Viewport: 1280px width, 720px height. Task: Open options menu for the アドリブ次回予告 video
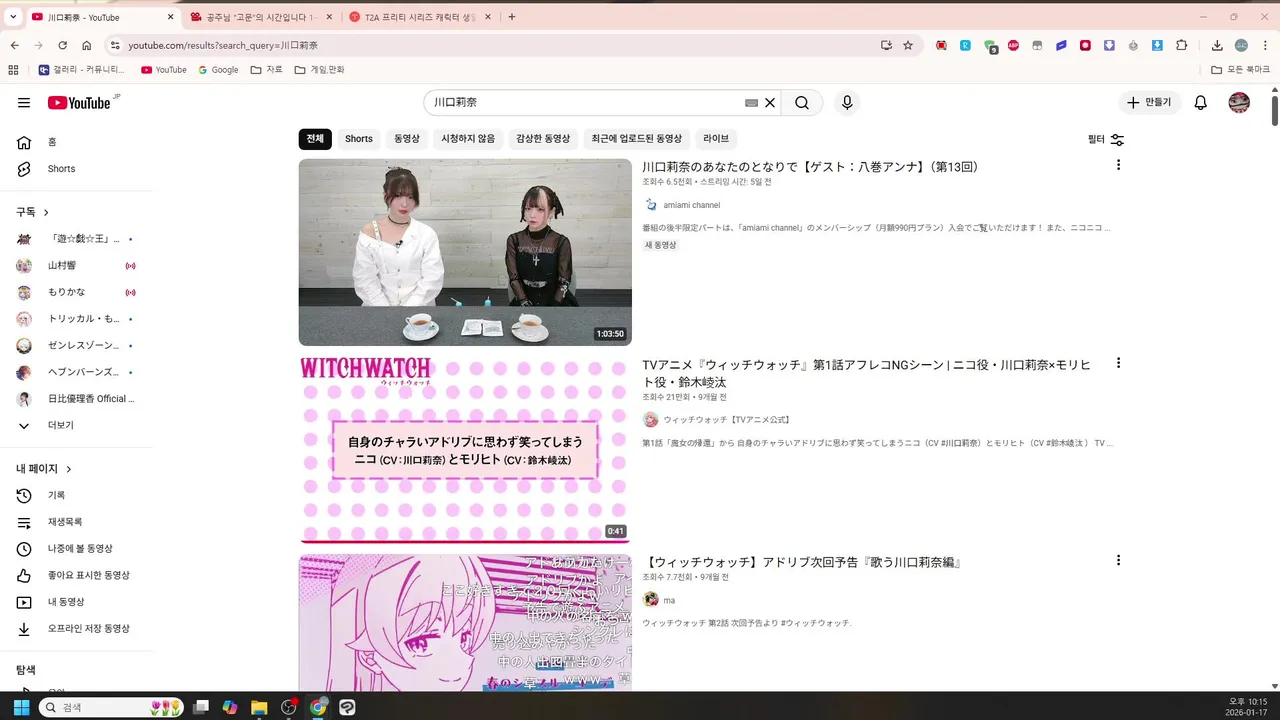point(1118,561)
